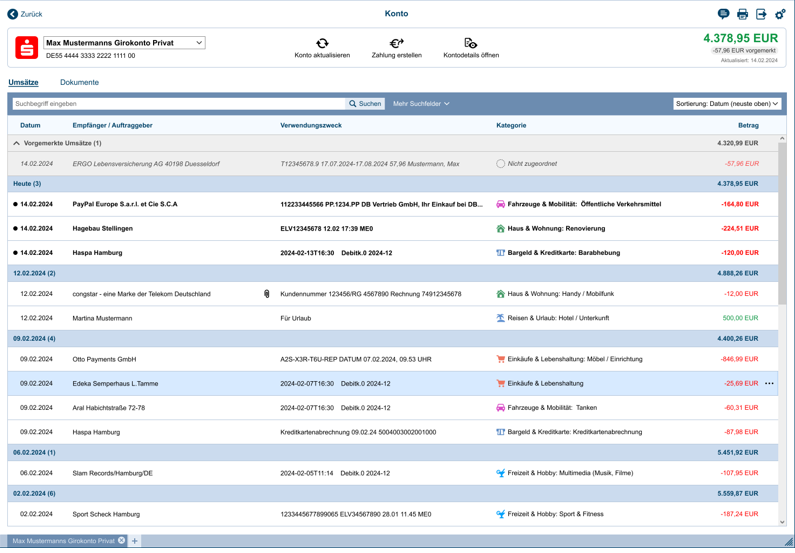Collapse Vorgemerkte Umsätze section
Screen dimensions: 795x553
[16, 143]
